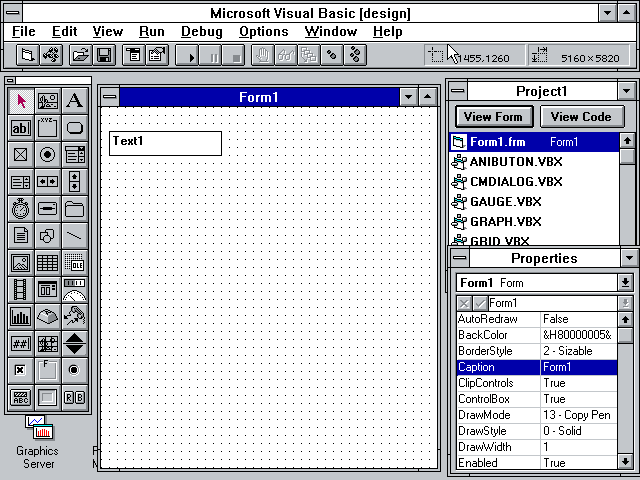Viewport: 640px width, 480px height.
Task: Click the View Code button
Action: coord(581,117)
